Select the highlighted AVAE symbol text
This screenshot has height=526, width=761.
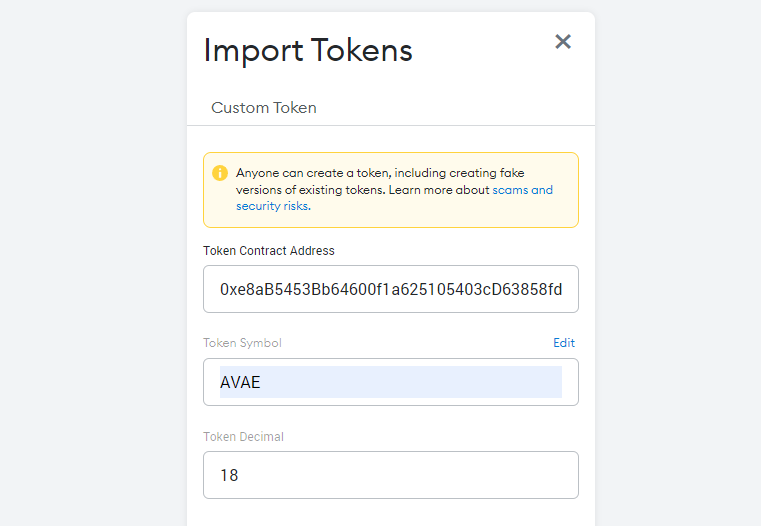(240, 382)
